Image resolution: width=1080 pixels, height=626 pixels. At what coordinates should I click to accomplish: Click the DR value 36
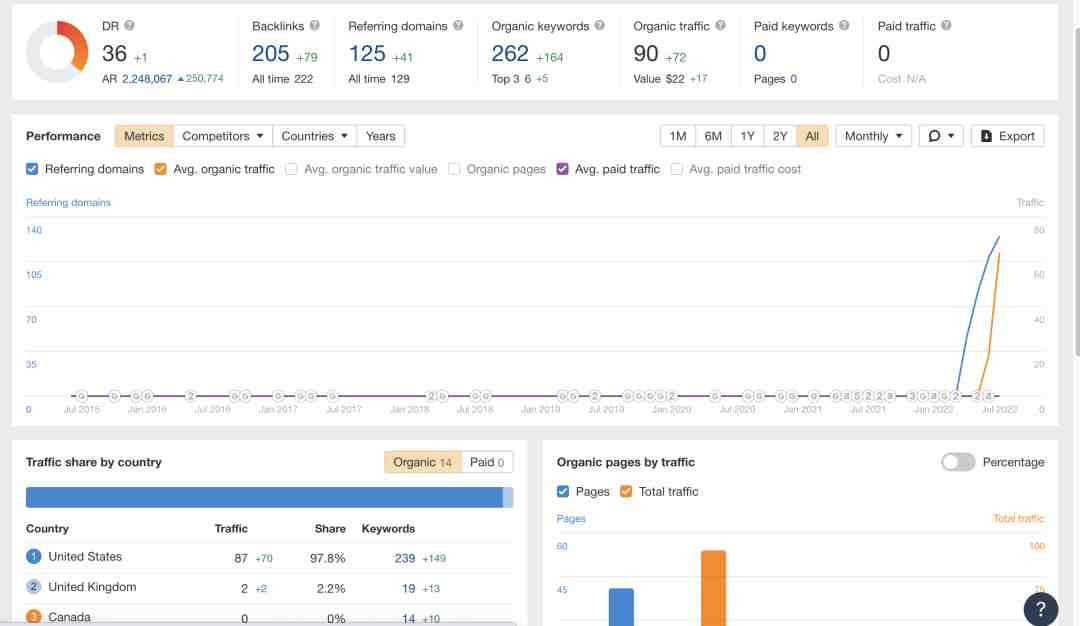pyautogui.click(x=114, y=53)
